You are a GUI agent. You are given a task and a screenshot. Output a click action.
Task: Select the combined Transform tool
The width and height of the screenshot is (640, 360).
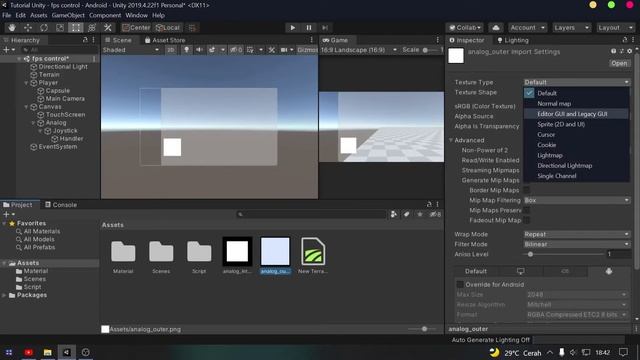[x=92, y=28]
